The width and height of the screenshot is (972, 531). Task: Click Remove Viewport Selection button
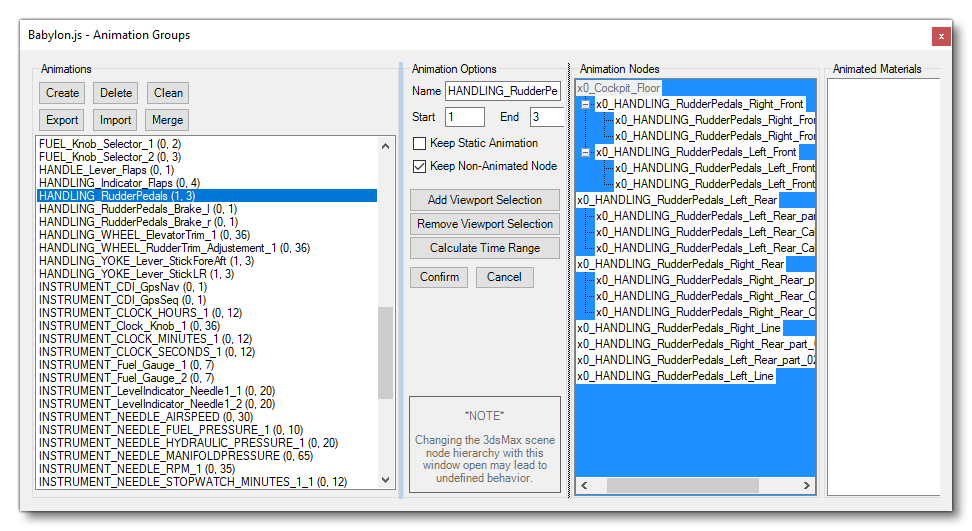485,224
